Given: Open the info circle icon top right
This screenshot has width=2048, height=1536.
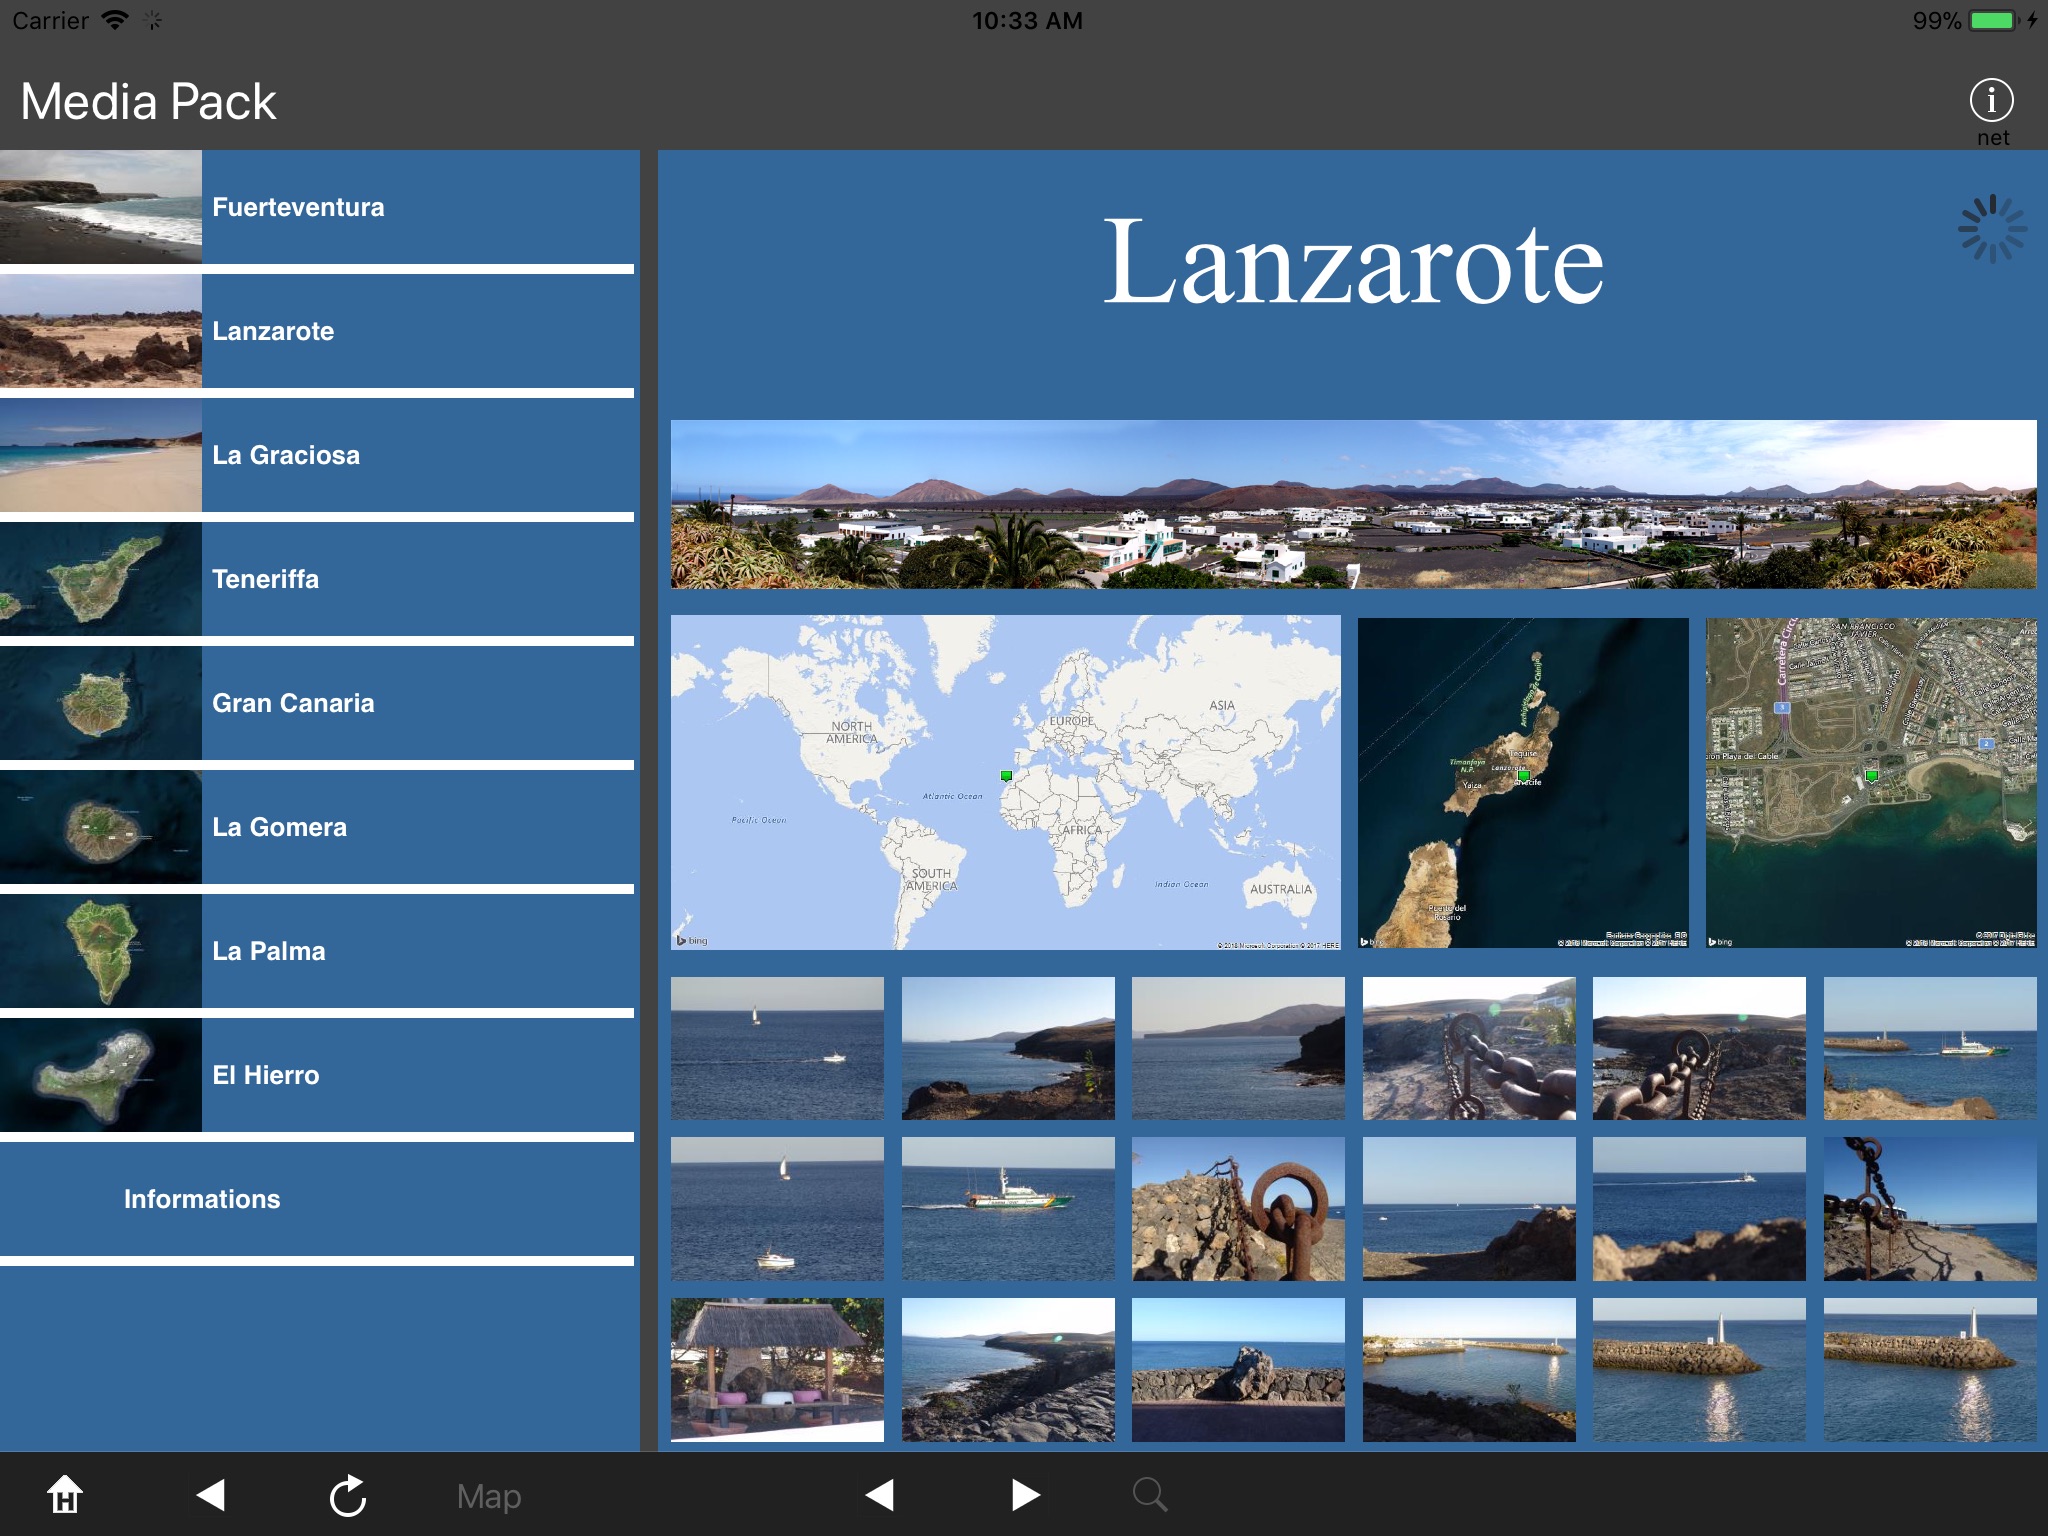Looking at the screenshot, I should tap(1990, 100).
